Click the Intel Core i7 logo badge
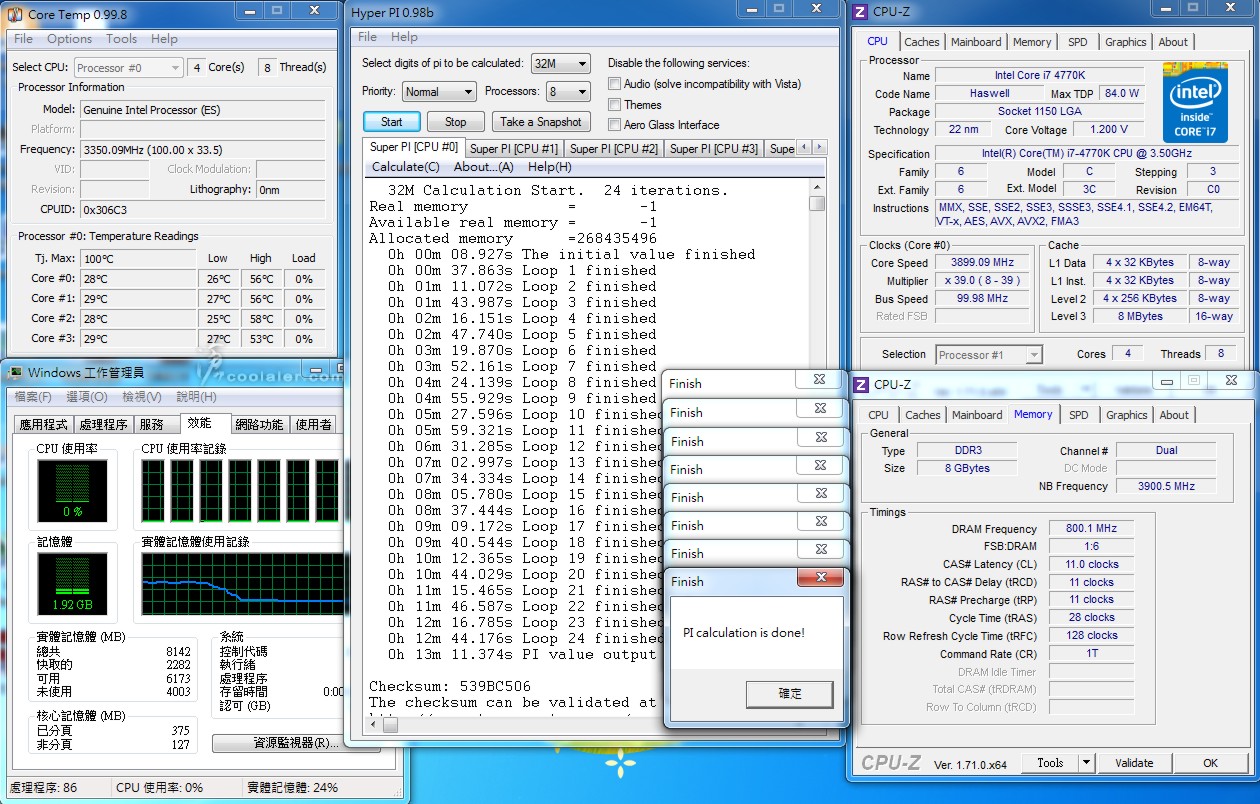The image size is (1260, 804). click(1195, 105)
